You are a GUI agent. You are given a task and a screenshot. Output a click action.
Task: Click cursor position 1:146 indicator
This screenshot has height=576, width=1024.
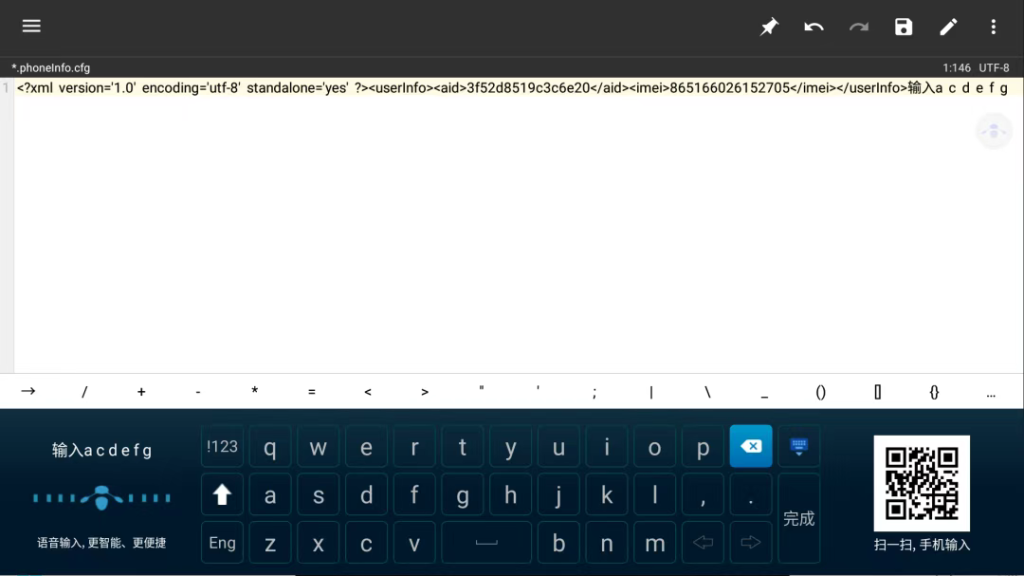tap(956, 67)
